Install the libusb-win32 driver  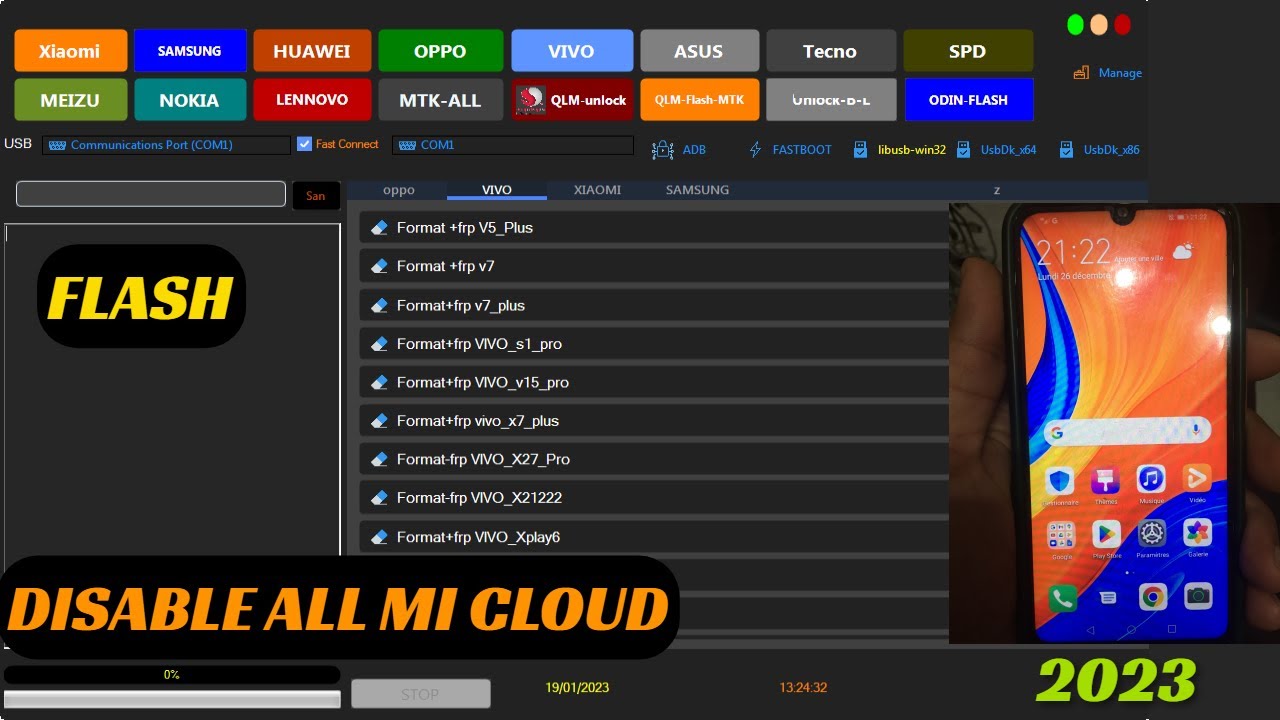tap(899, 150)
